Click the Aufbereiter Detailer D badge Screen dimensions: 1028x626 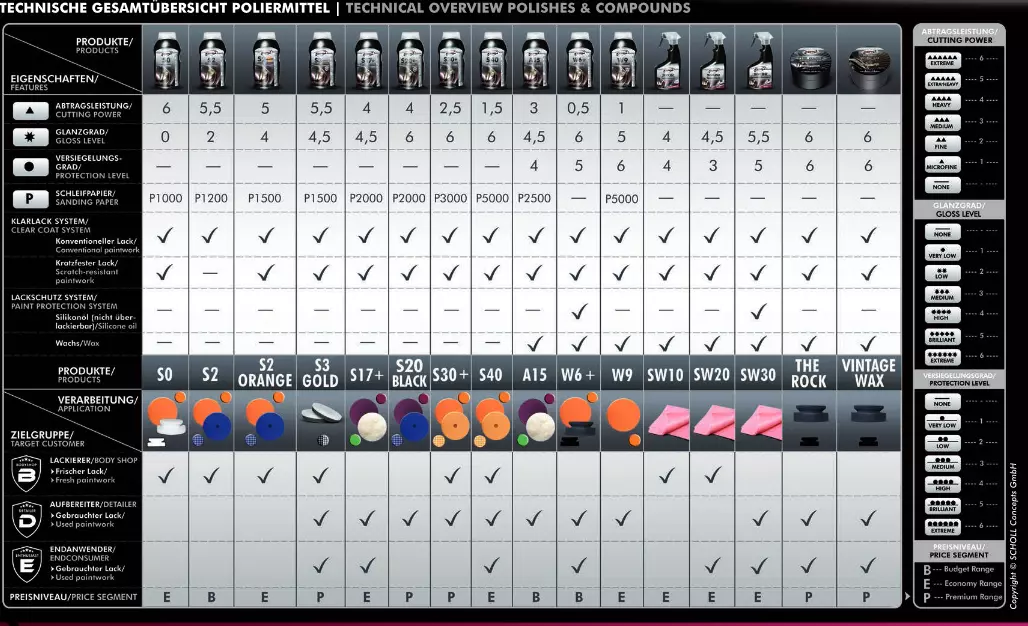tap(27, 519)
